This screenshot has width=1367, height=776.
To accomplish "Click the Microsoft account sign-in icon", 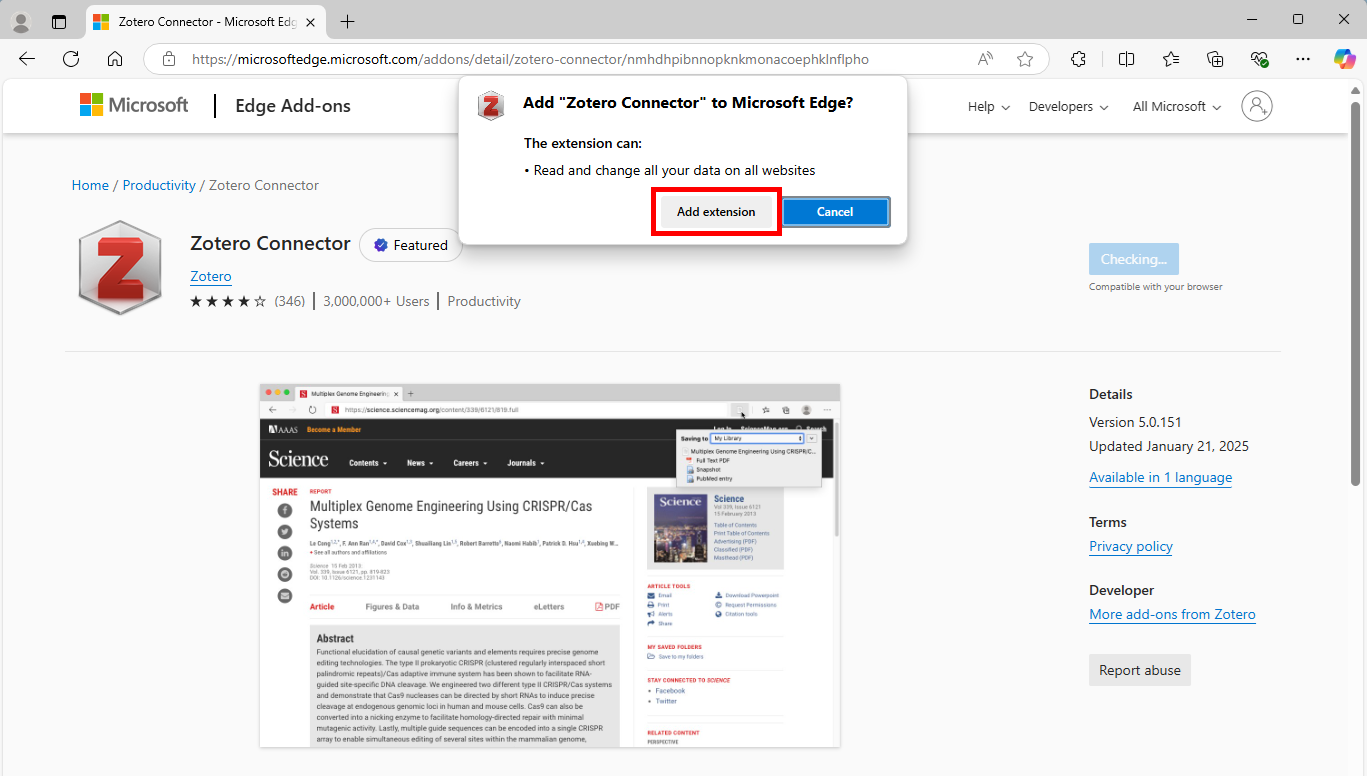I will [1256, 106].
